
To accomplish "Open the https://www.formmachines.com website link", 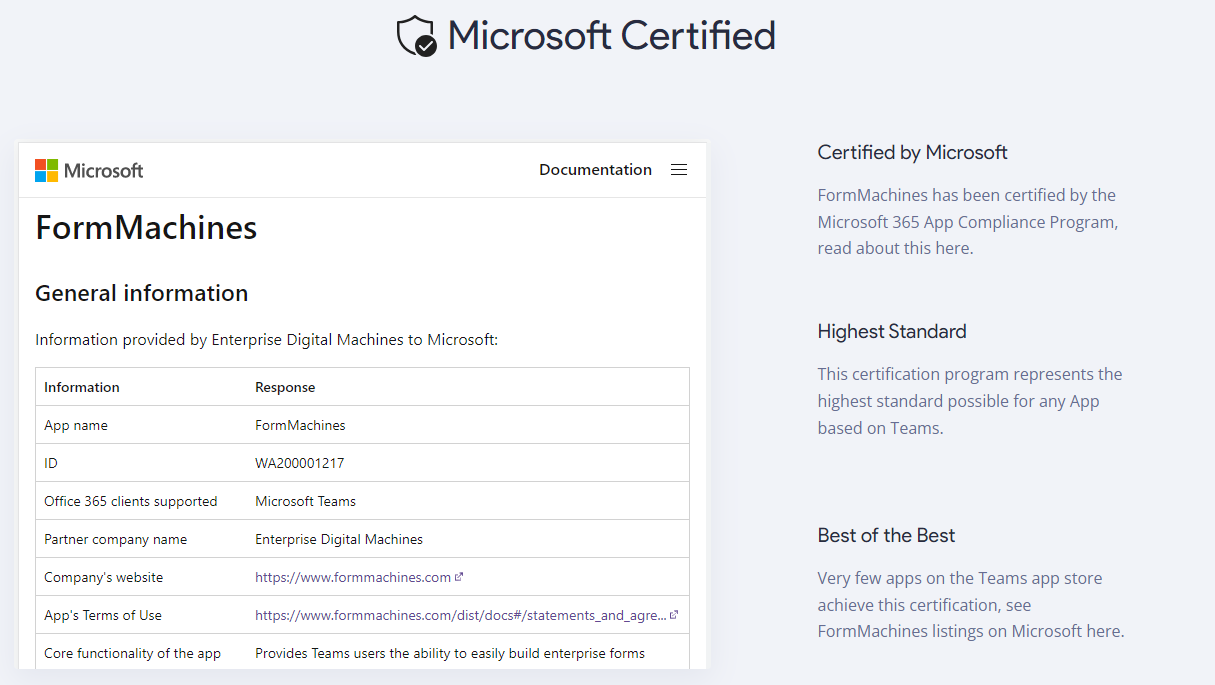I will (353, 577).
